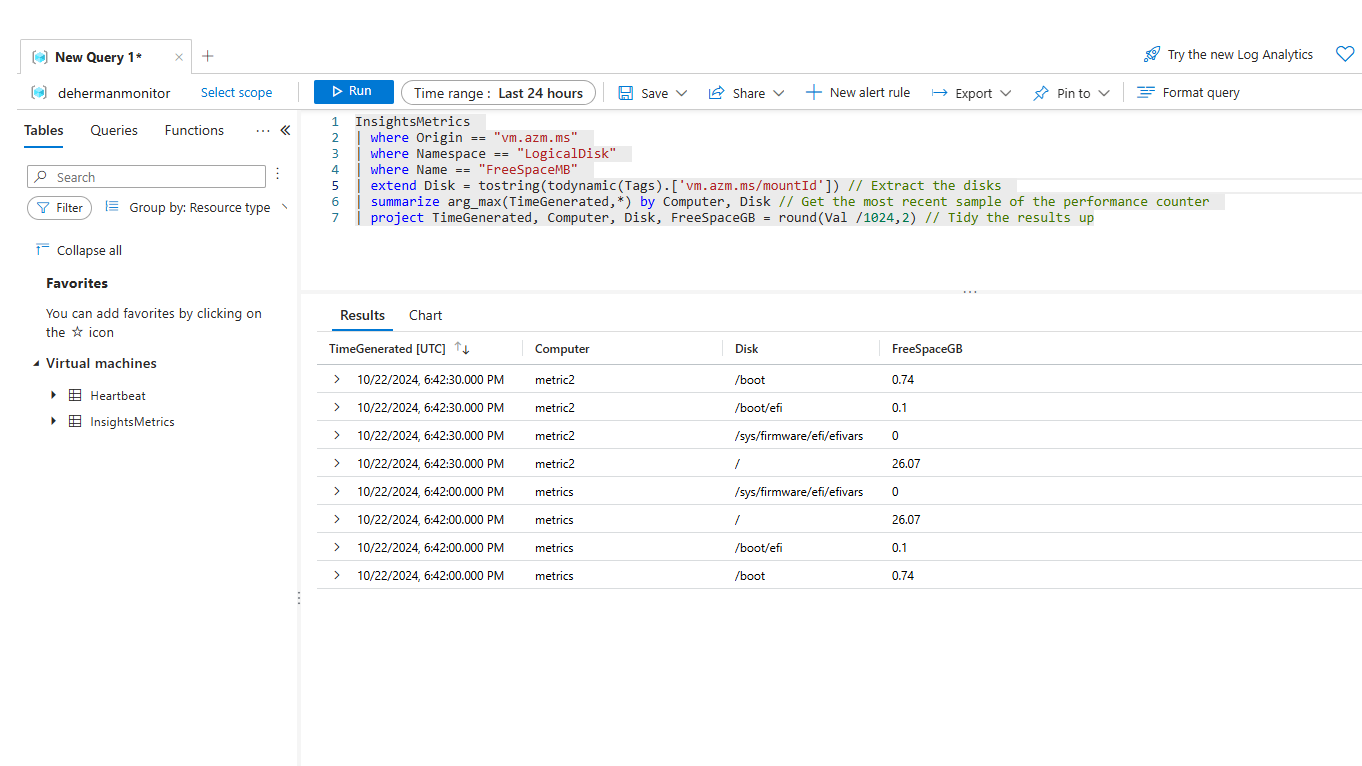Click query line 1 InsightsMetrics
This screenshot has height=766, width=1362.
tap(412, 121)
